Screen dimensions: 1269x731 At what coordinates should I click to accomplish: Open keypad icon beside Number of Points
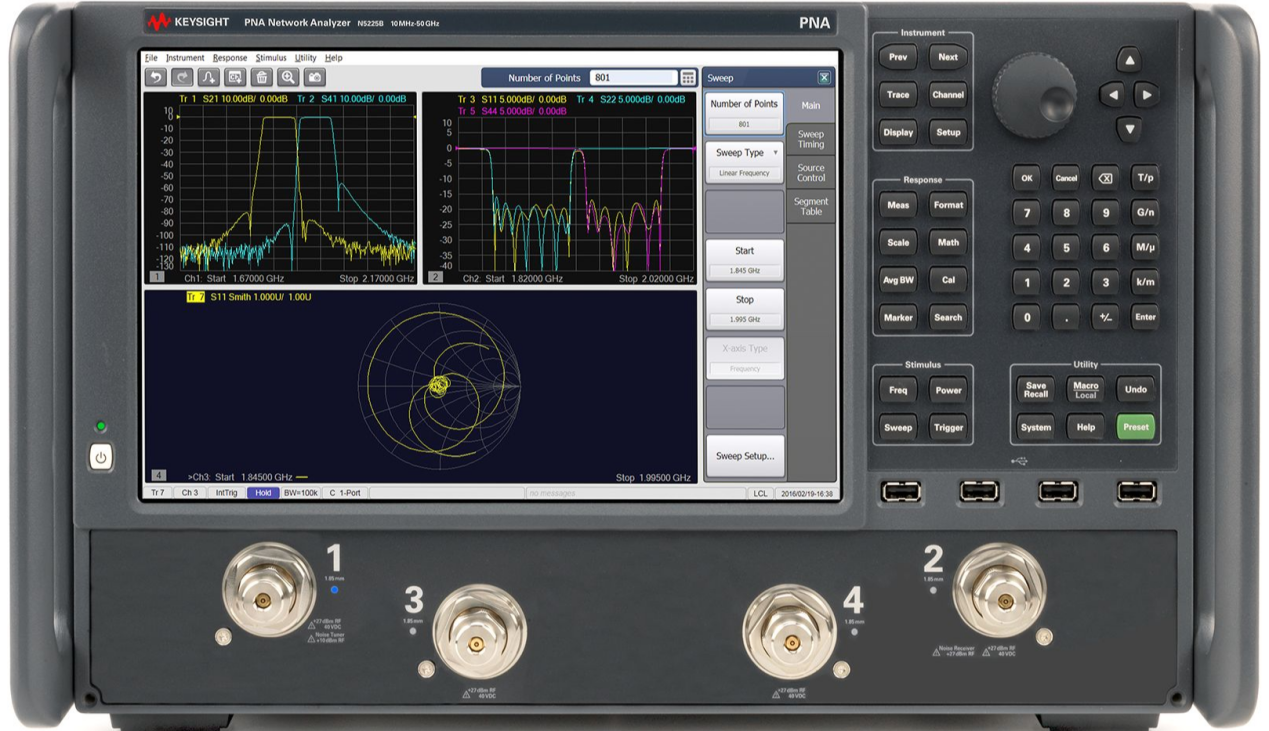[688, 78]
